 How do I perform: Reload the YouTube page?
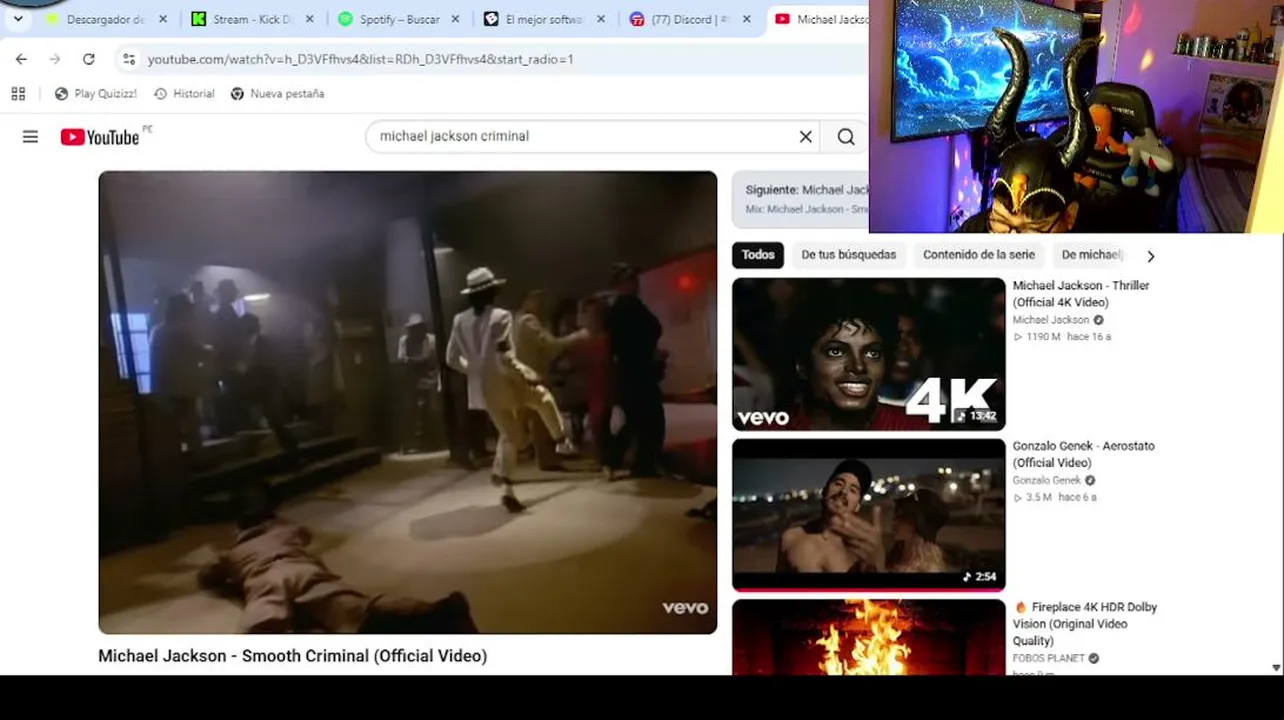click(88, 59)
